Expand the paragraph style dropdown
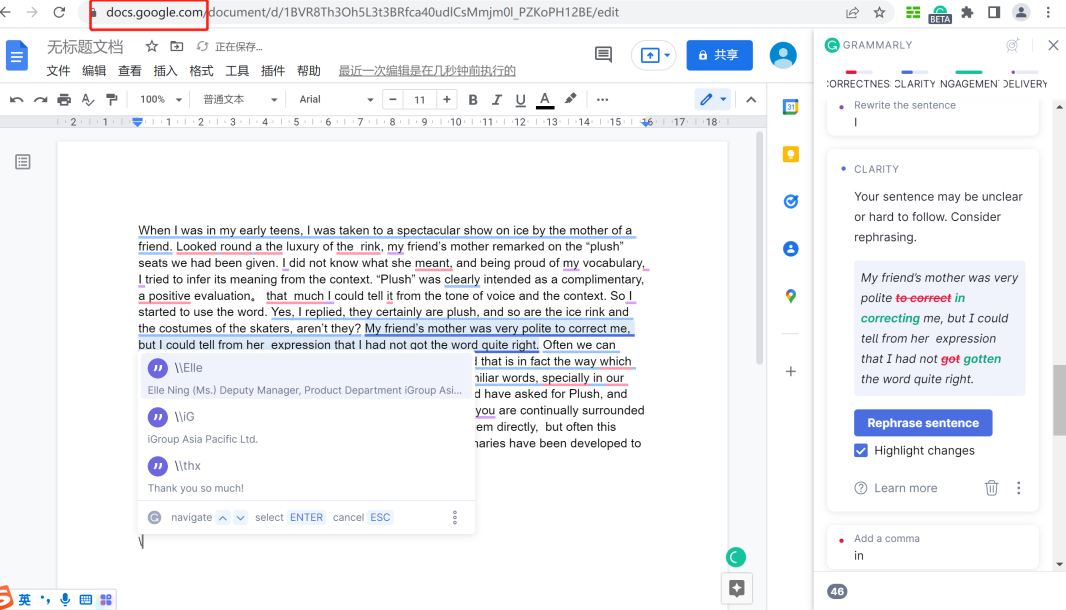This screenshot has height=610, width=1066. [x=240, y=99]
